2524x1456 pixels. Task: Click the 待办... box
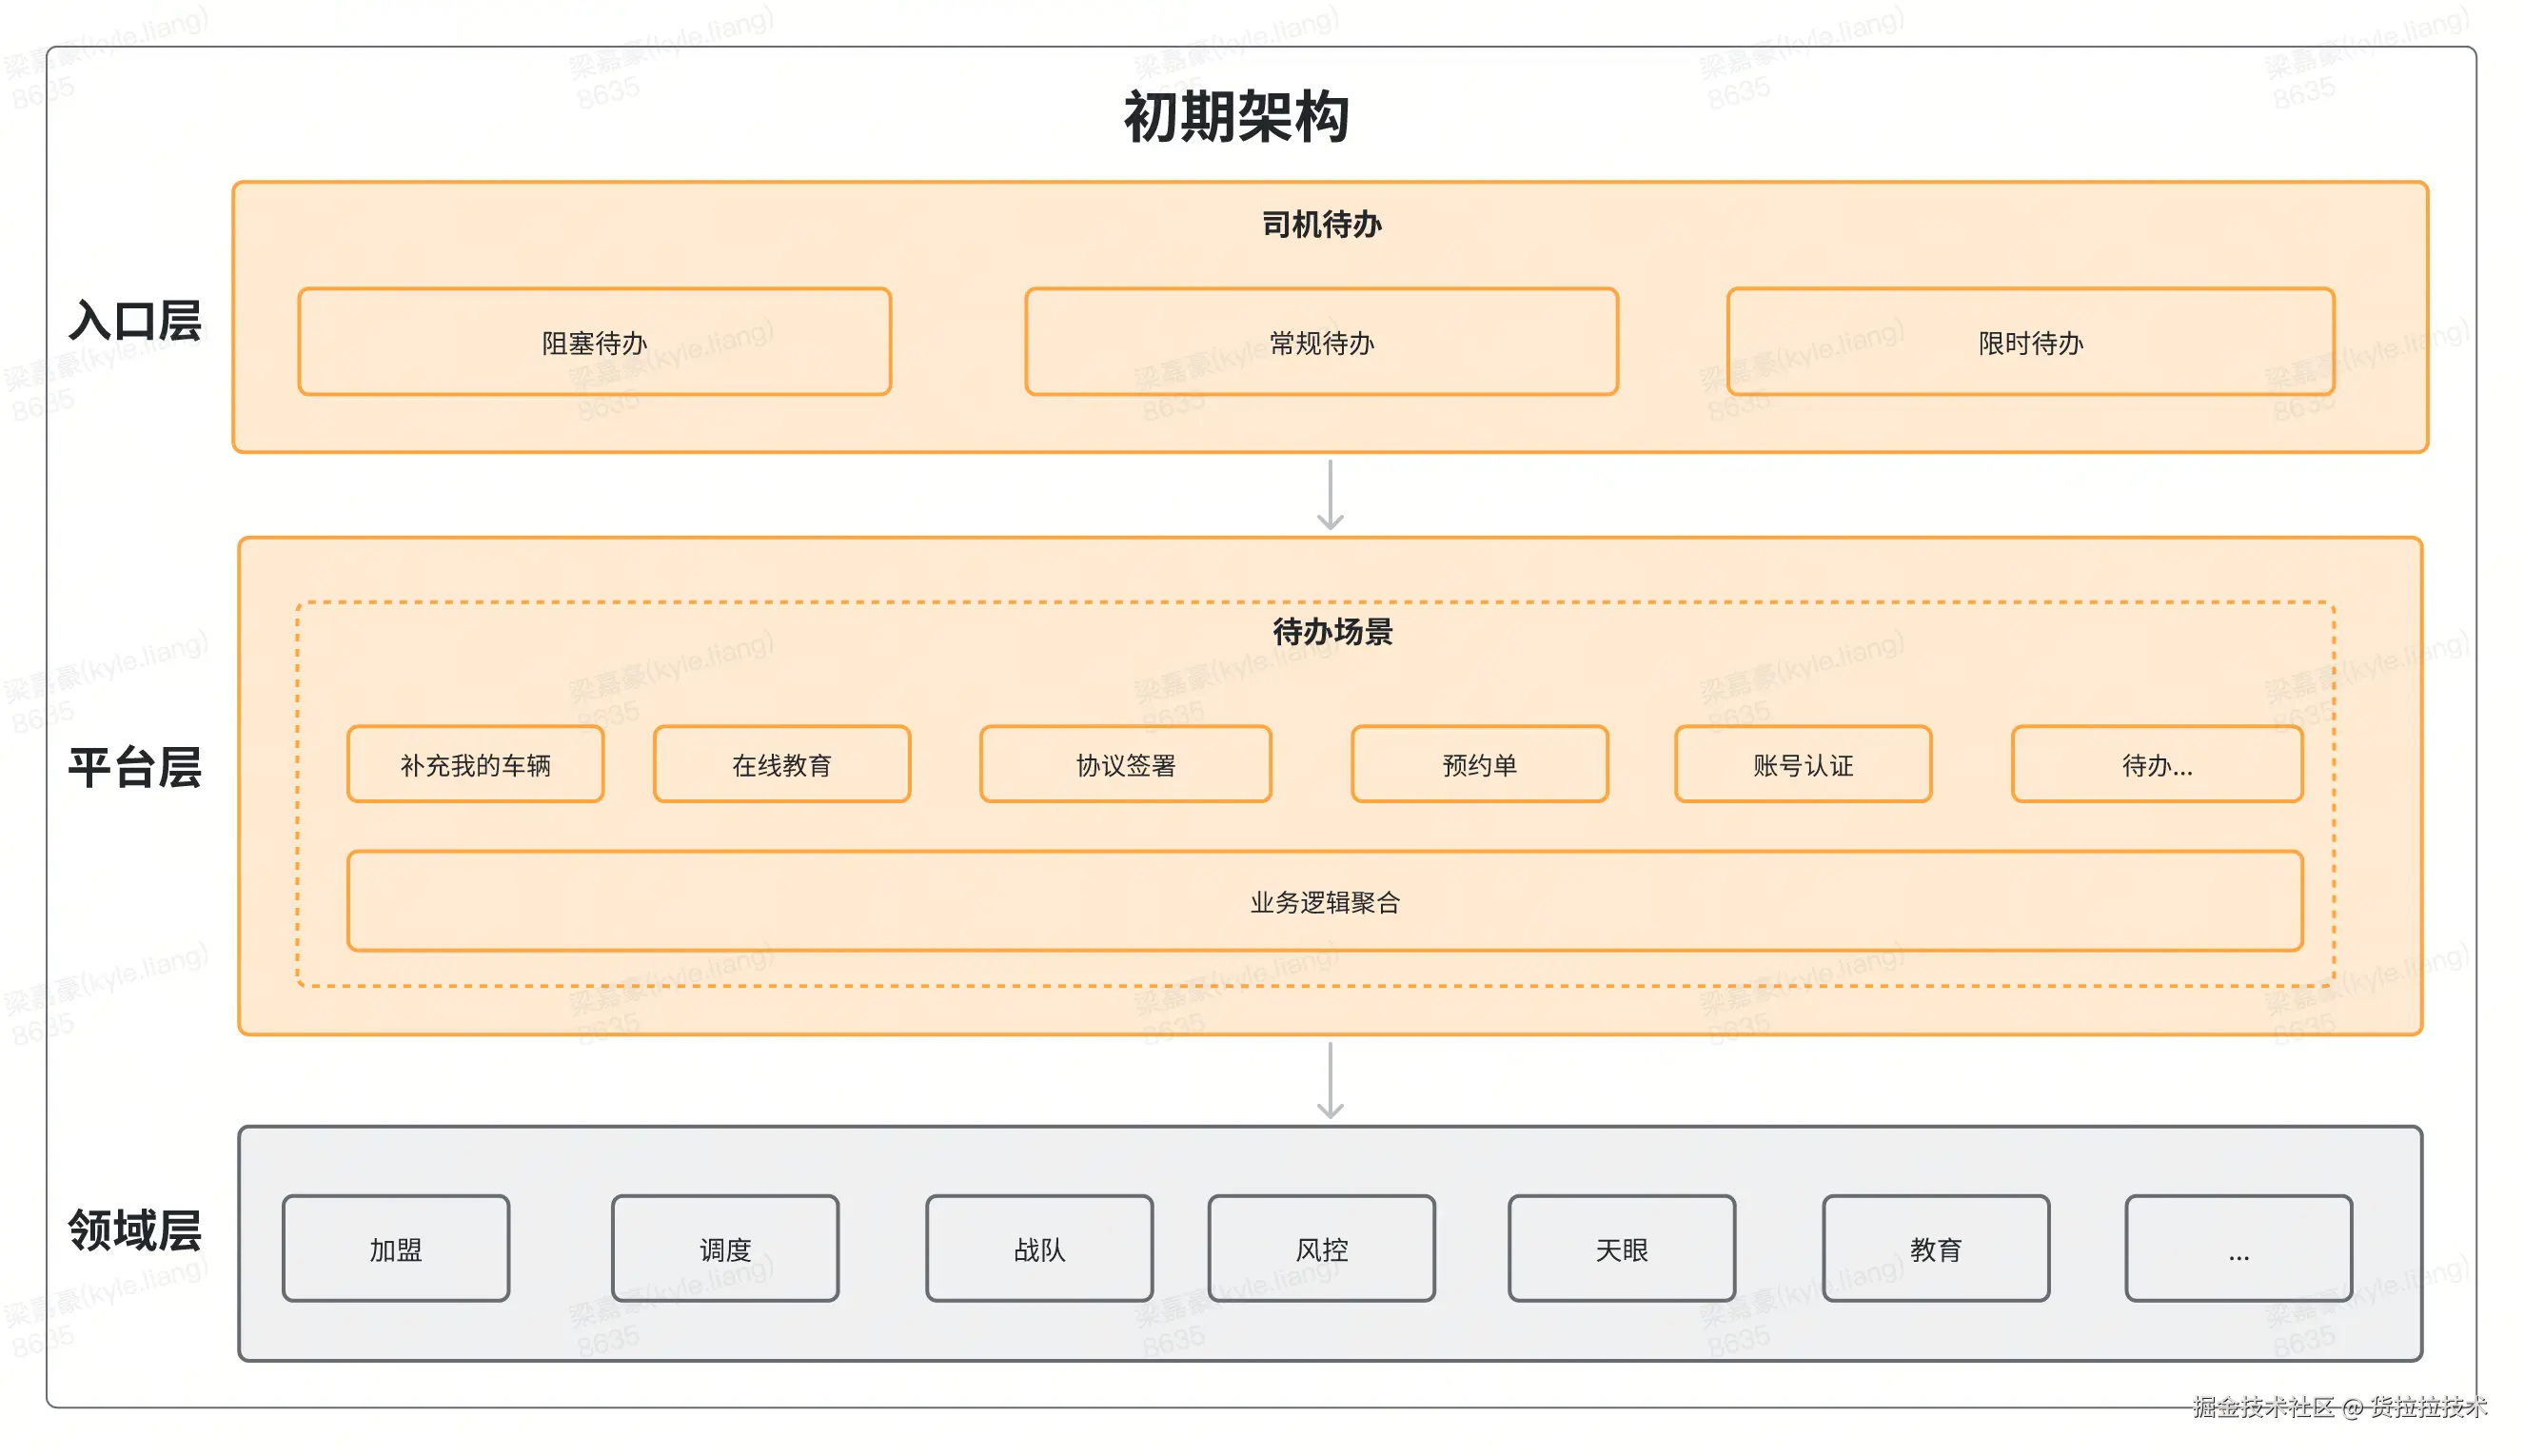pyautogui.click(x=2156, y=765)
